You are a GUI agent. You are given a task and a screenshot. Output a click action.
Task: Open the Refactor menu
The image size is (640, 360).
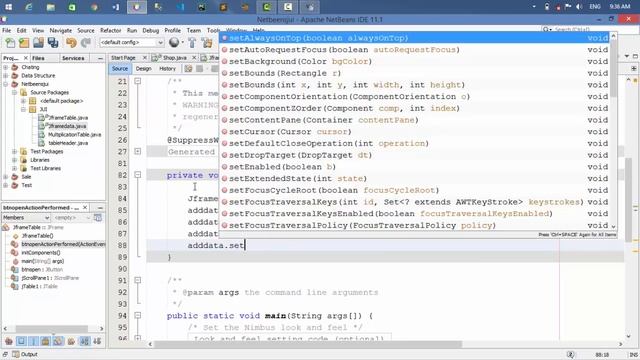111,31
